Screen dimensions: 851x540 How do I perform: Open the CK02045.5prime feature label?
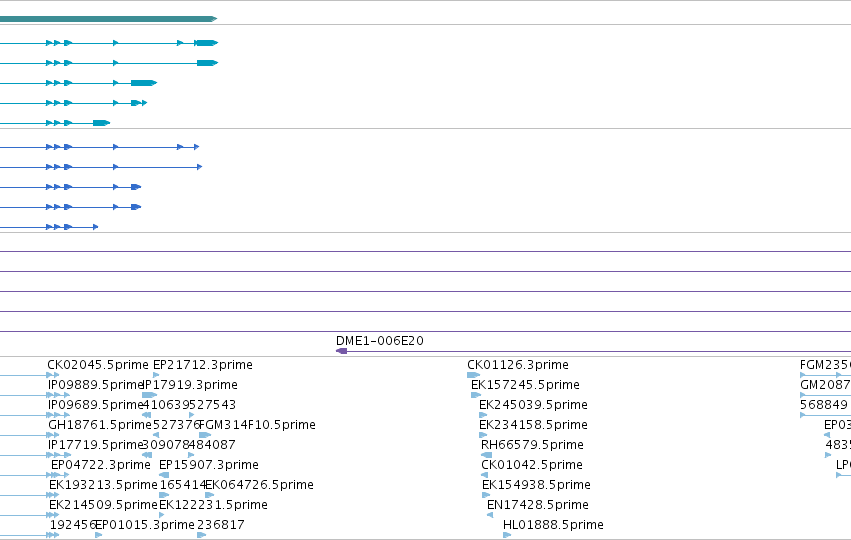[x=98, y=365]
